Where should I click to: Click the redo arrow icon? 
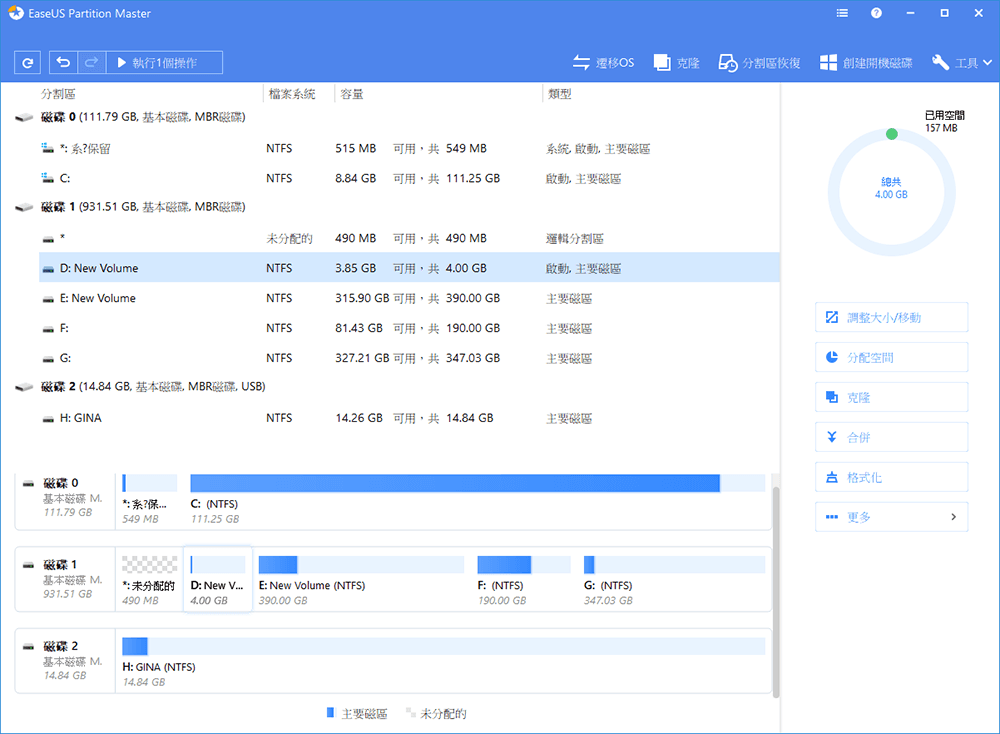91,62
